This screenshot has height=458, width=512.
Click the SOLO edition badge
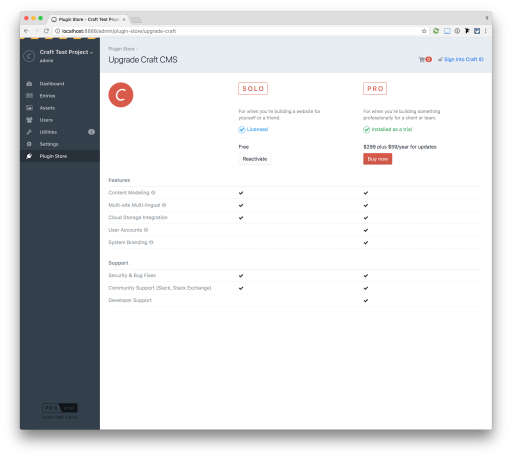coord(253,89)
